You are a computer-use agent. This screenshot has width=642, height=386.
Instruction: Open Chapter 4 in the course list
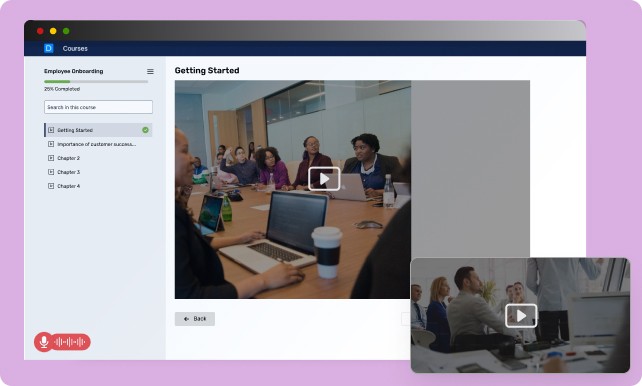(68, 186)
